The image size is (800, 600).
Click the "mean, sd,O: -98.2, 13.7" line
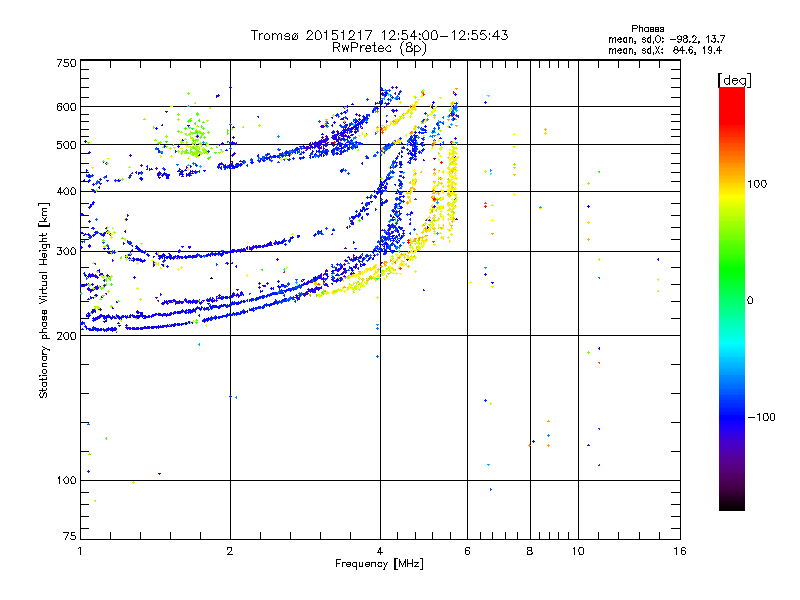(666, 39)
